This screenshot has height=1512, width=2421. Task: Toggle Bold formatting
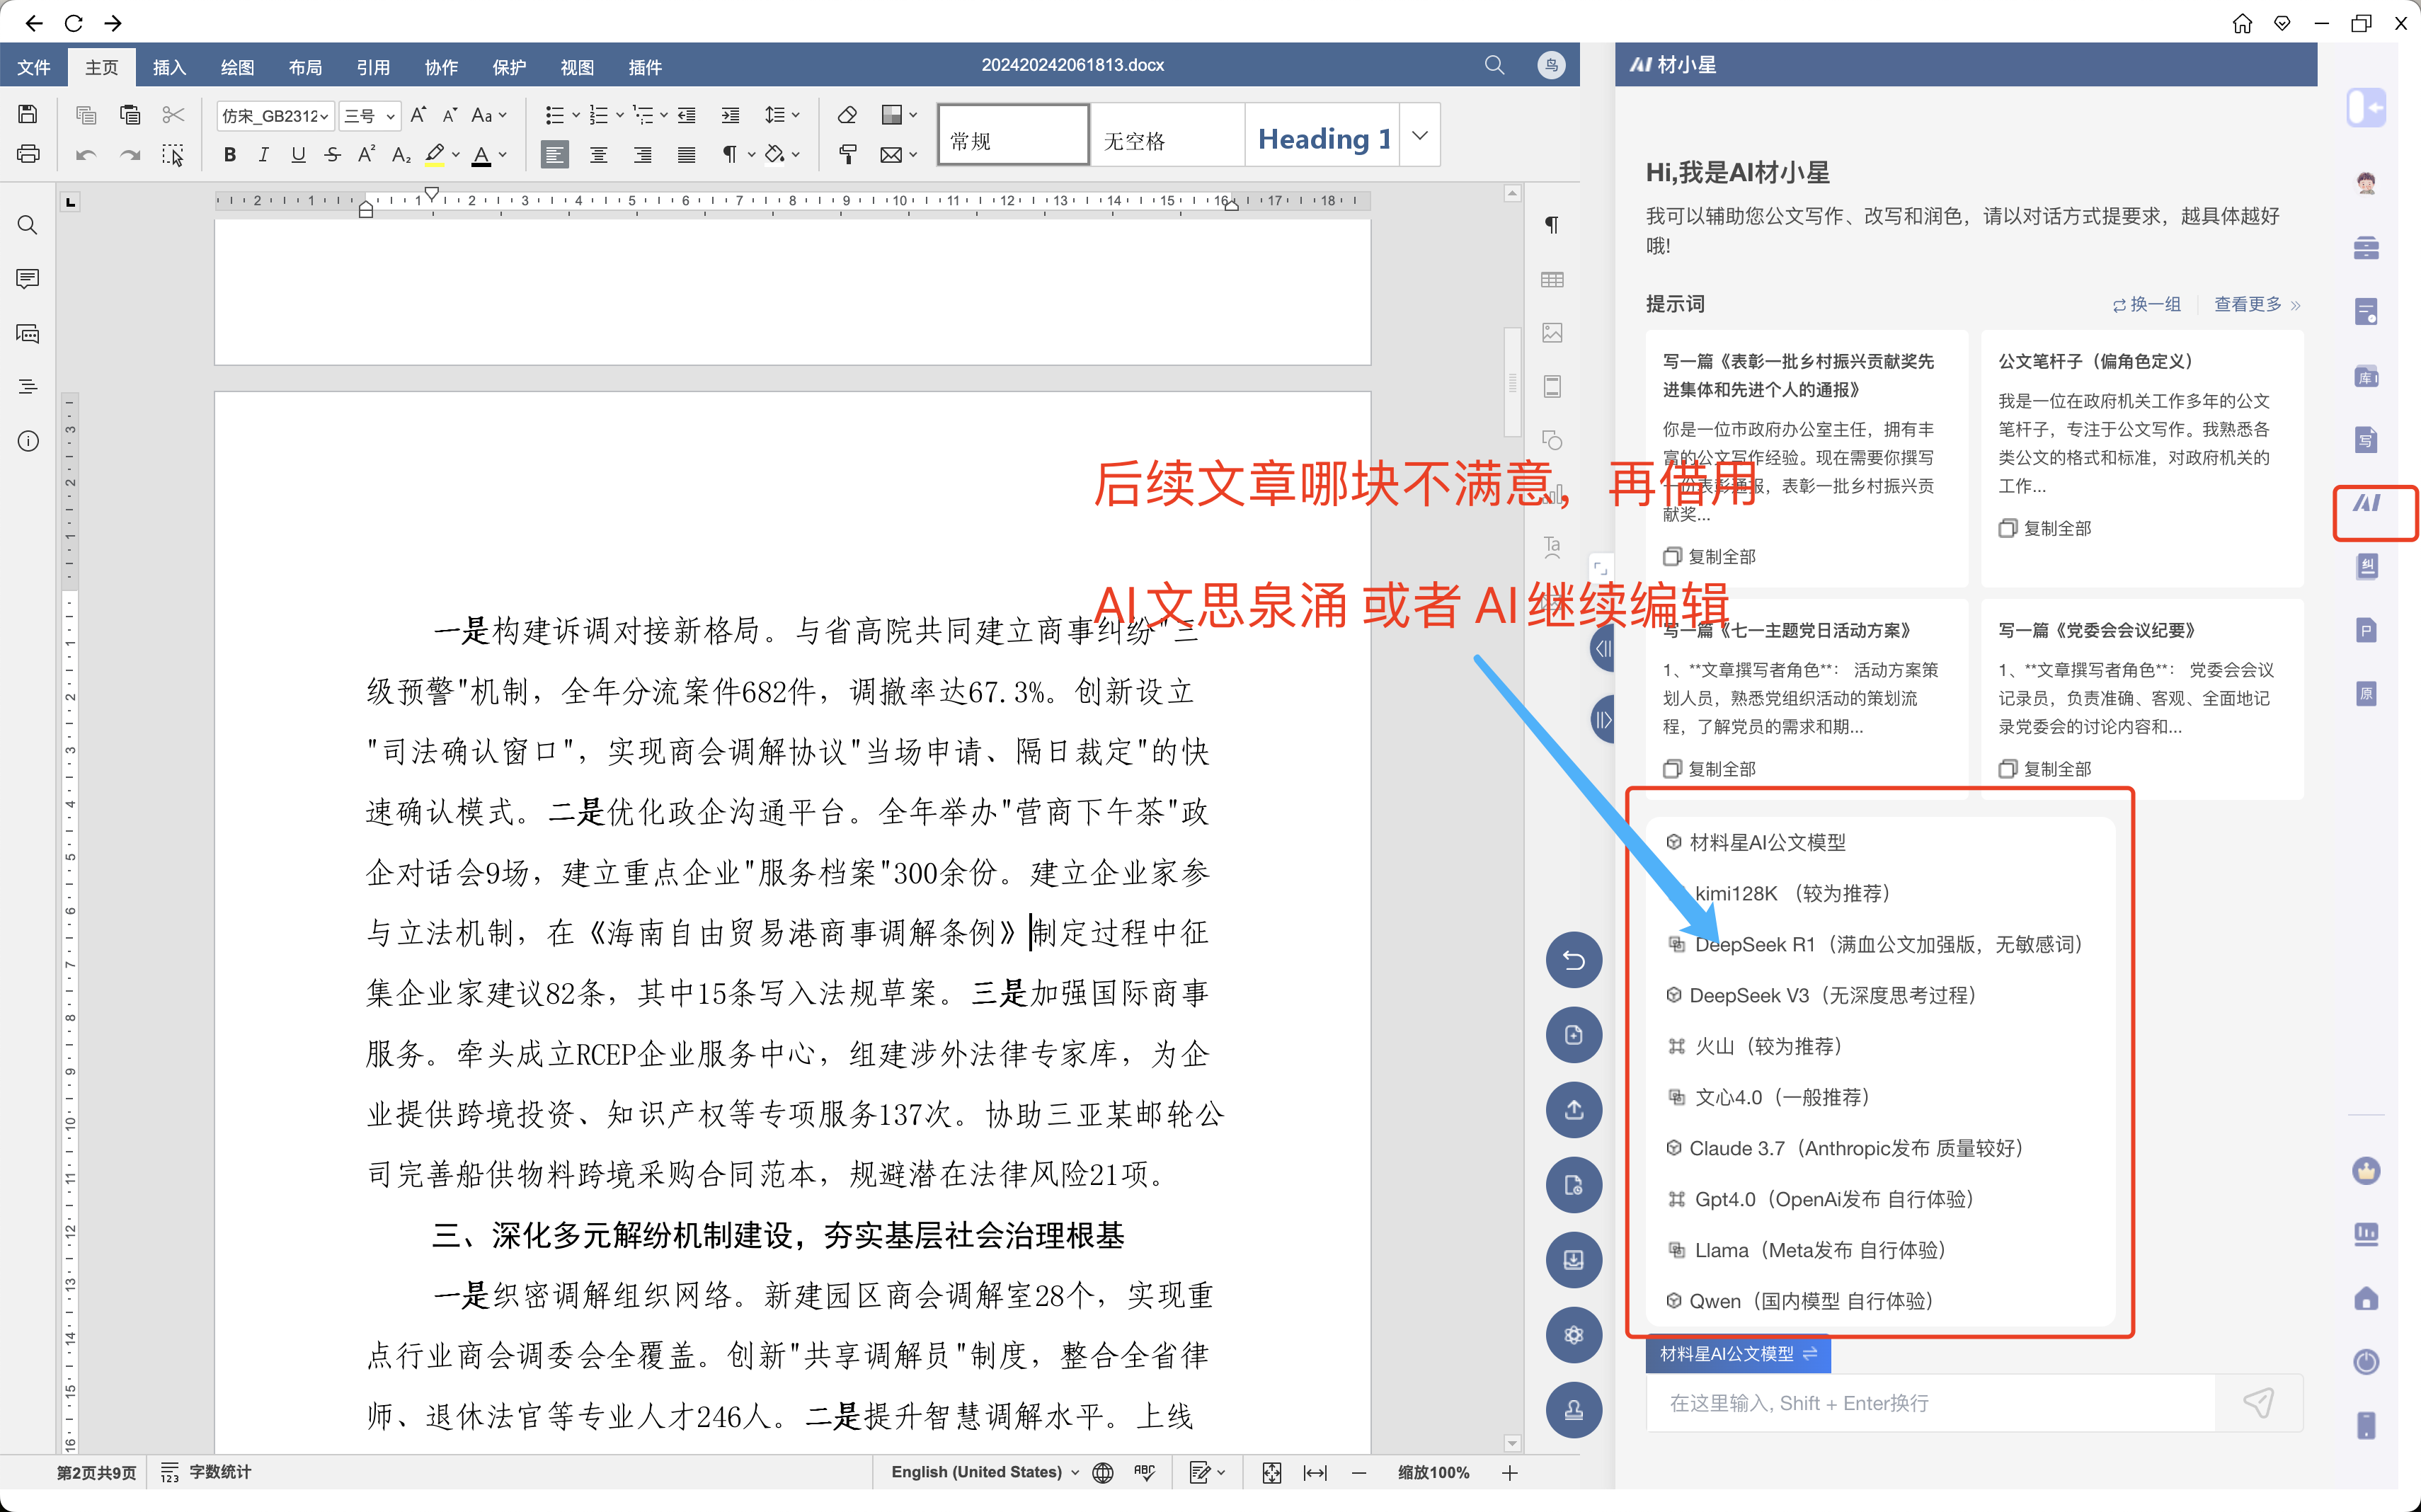click(x=230, y=154)
